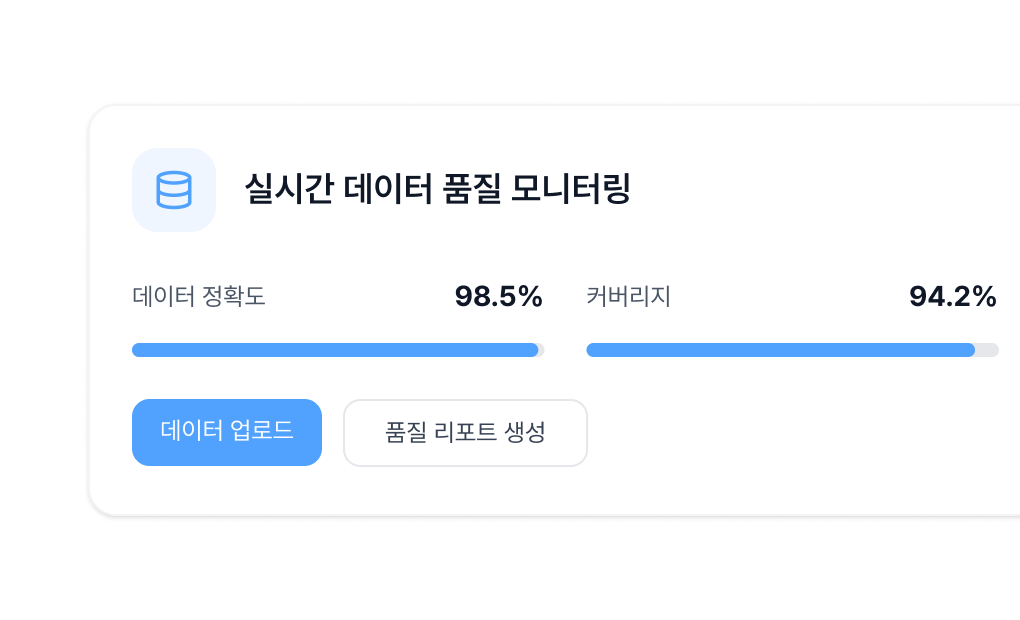Click the 데이터 정확도 progress bar
Viewport: 1020px width, 620px height.
point(338,350)
